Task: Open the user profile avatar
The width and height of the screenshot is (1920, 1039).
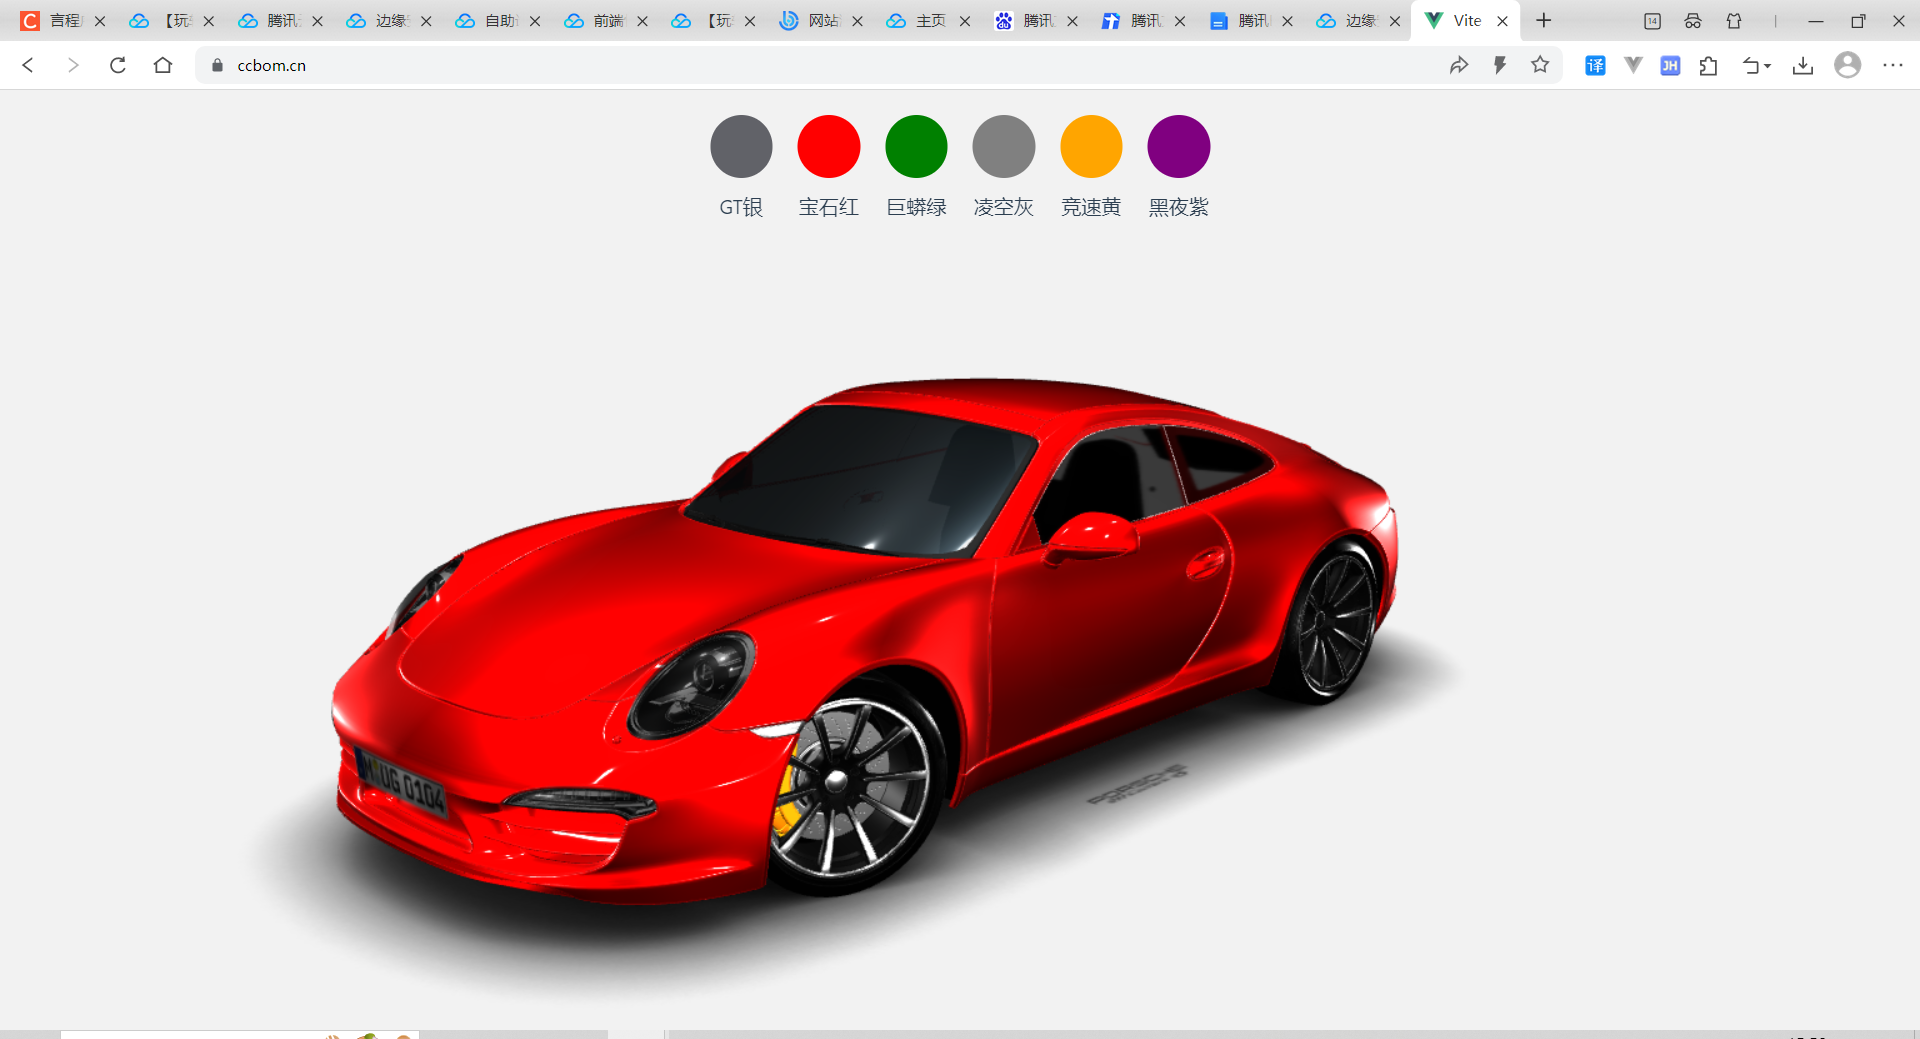Action: click(1848, 65)
